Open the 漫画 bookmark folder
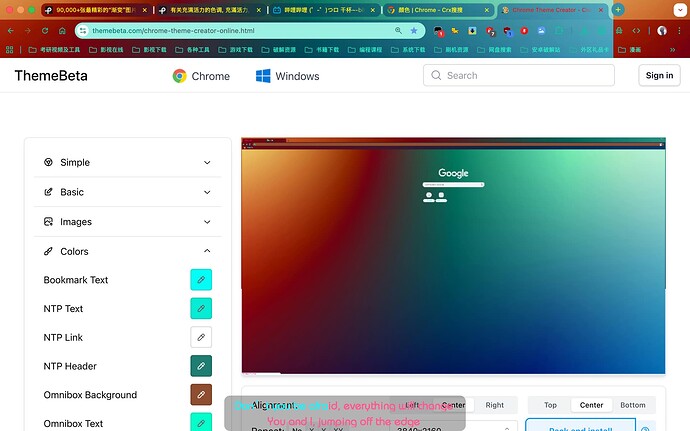 pos(630,50)
